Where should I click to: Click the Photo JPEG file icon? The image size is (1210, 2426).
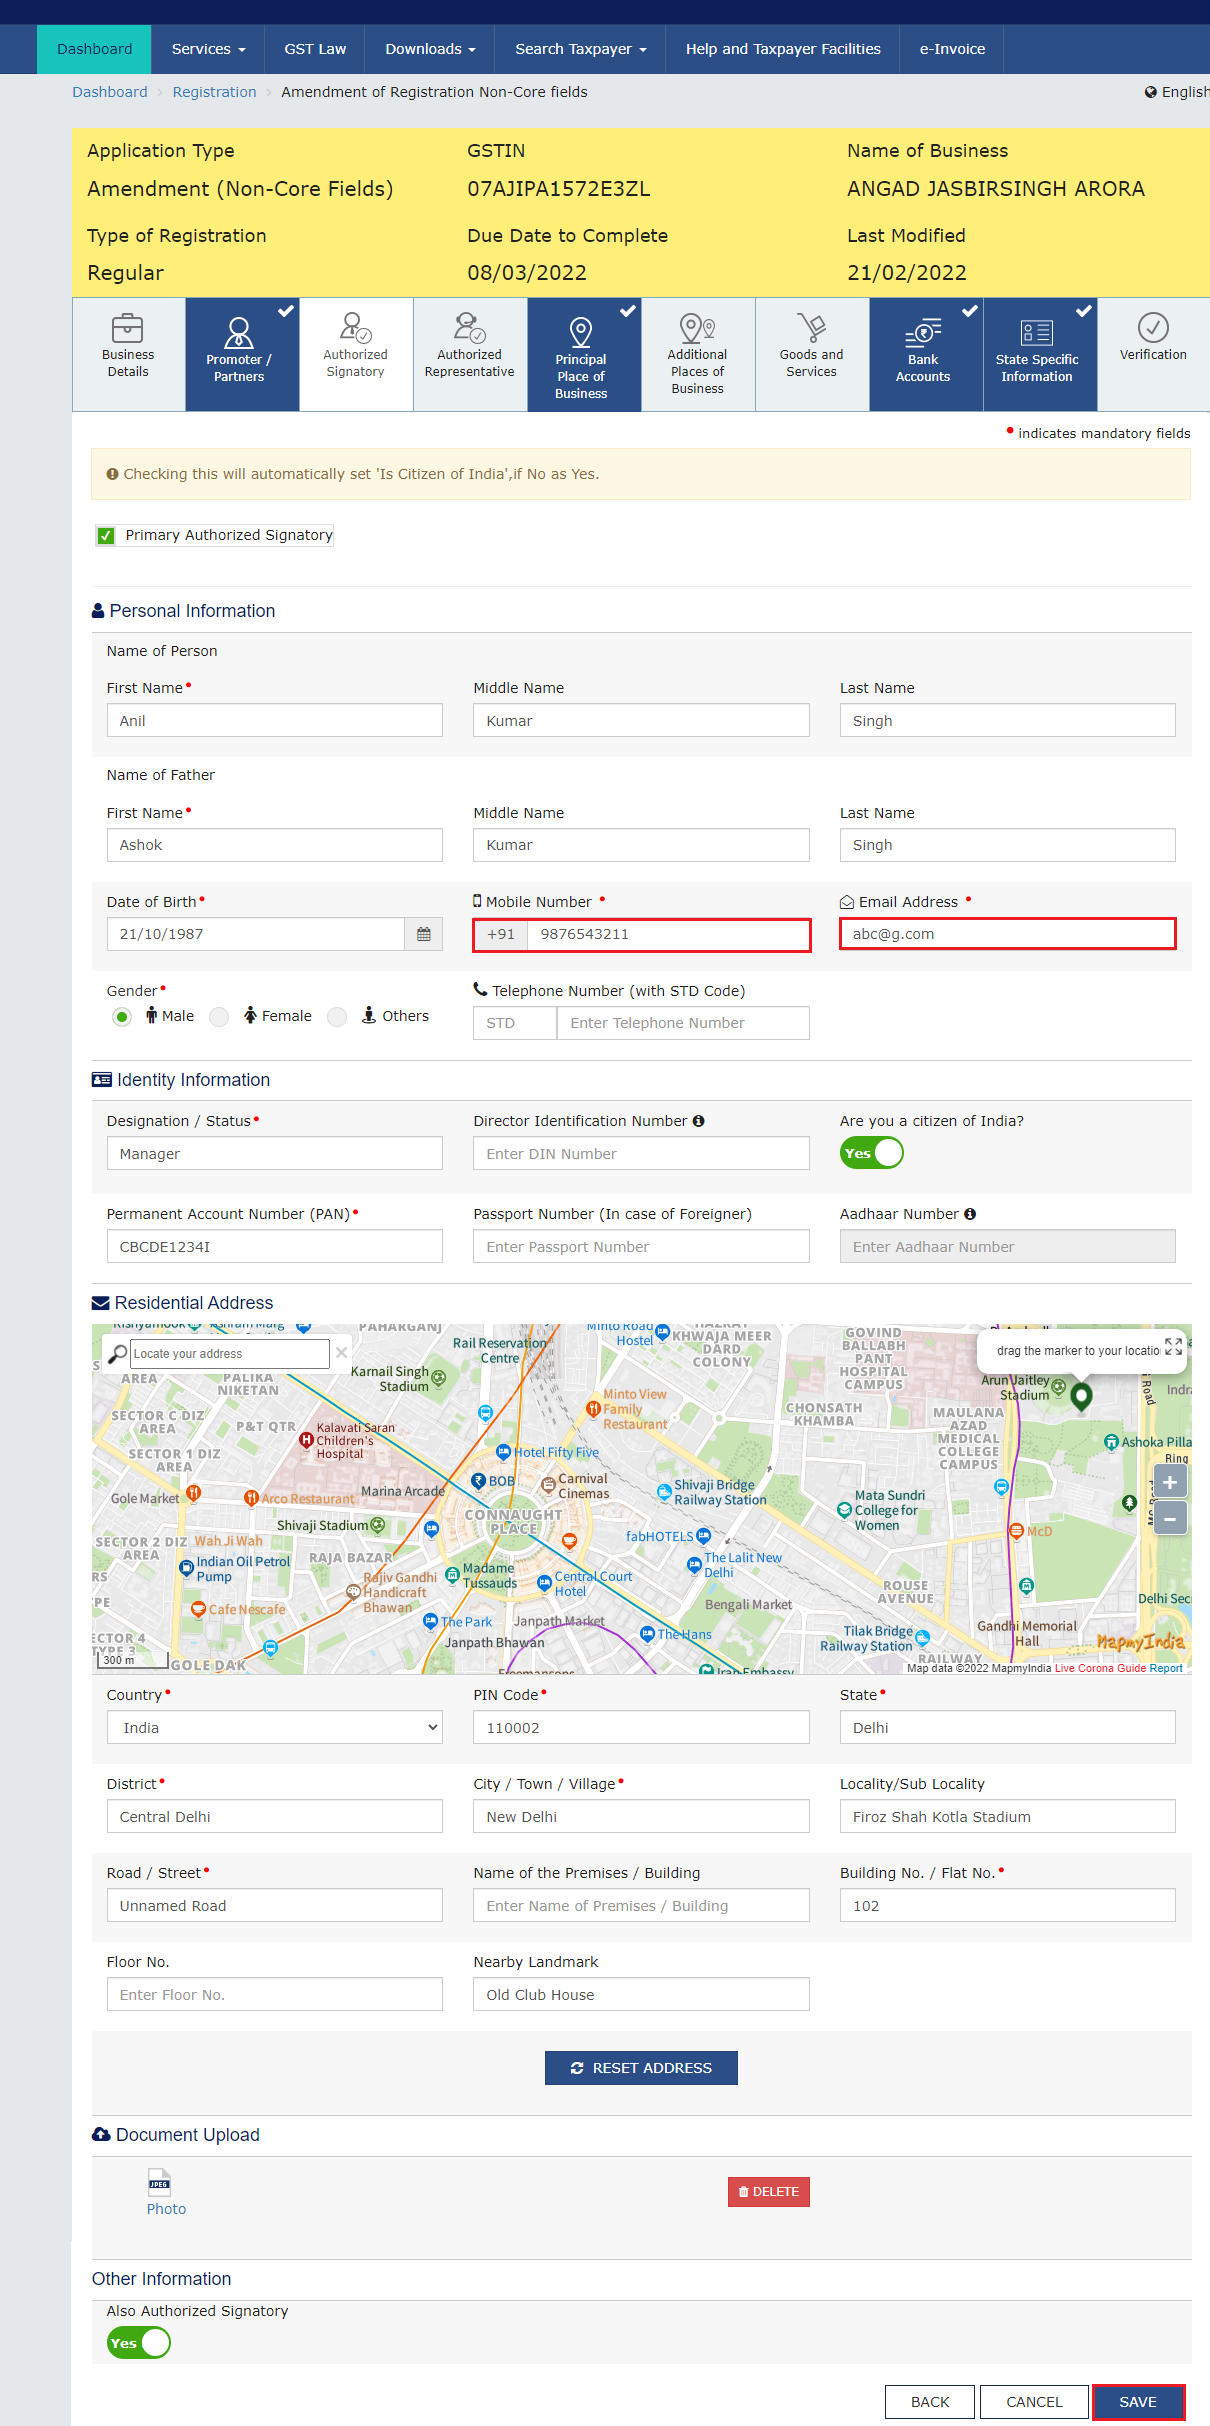(x=159, y=2181)
